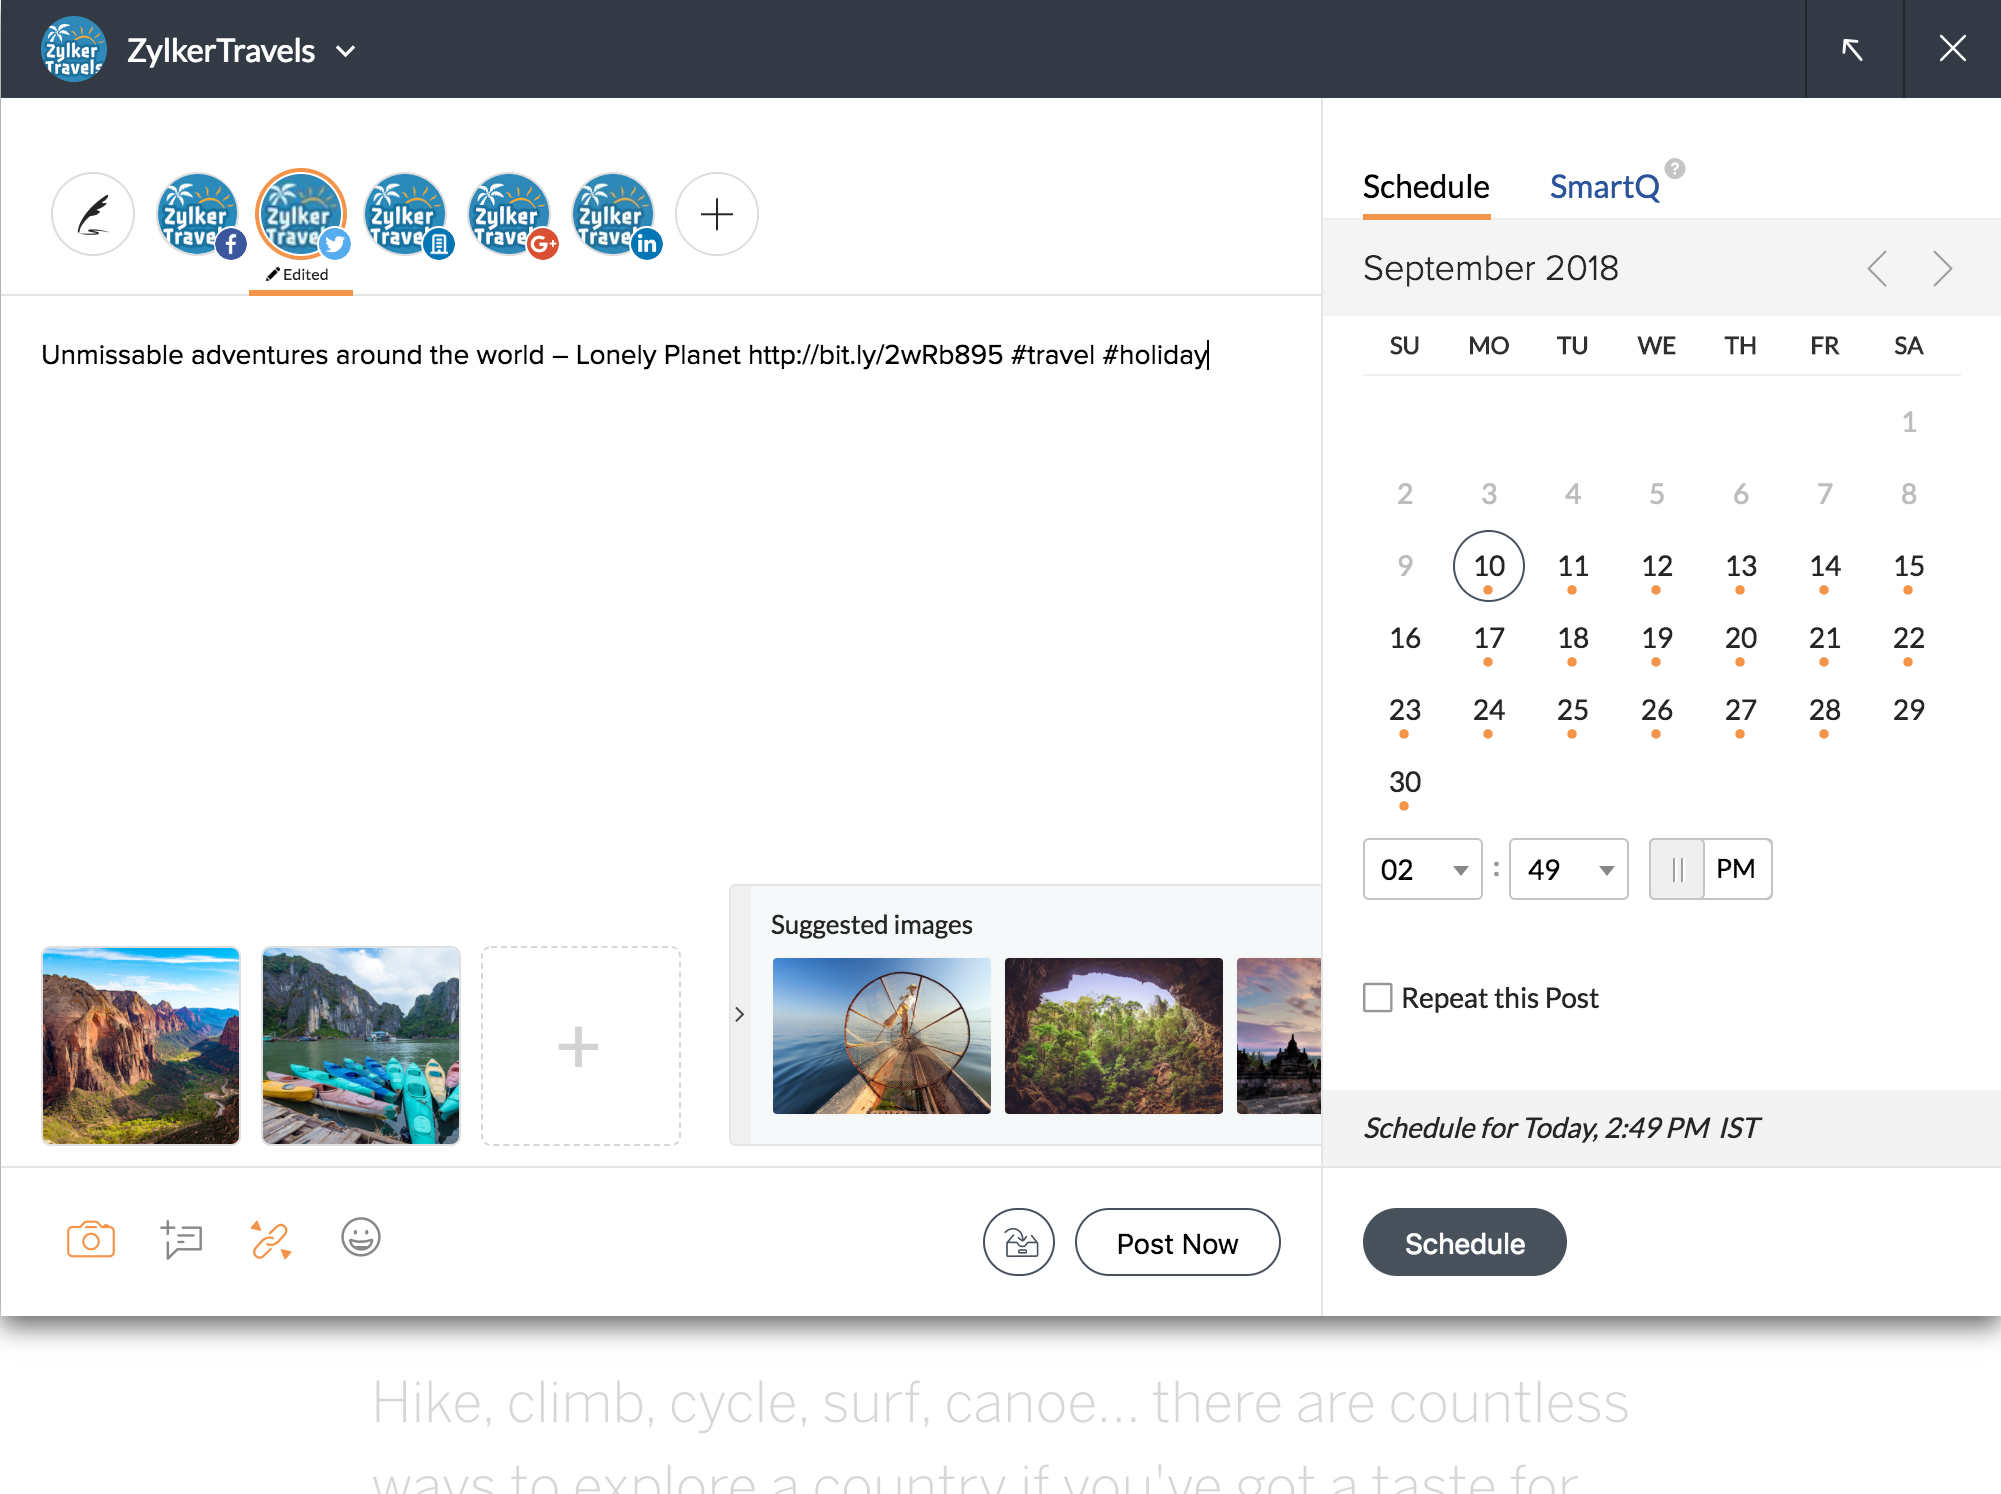This screenshot has width=2001, height=1494.
Task: Expand the ZylkerTravels brand dropdown
Action: [346, 51]
